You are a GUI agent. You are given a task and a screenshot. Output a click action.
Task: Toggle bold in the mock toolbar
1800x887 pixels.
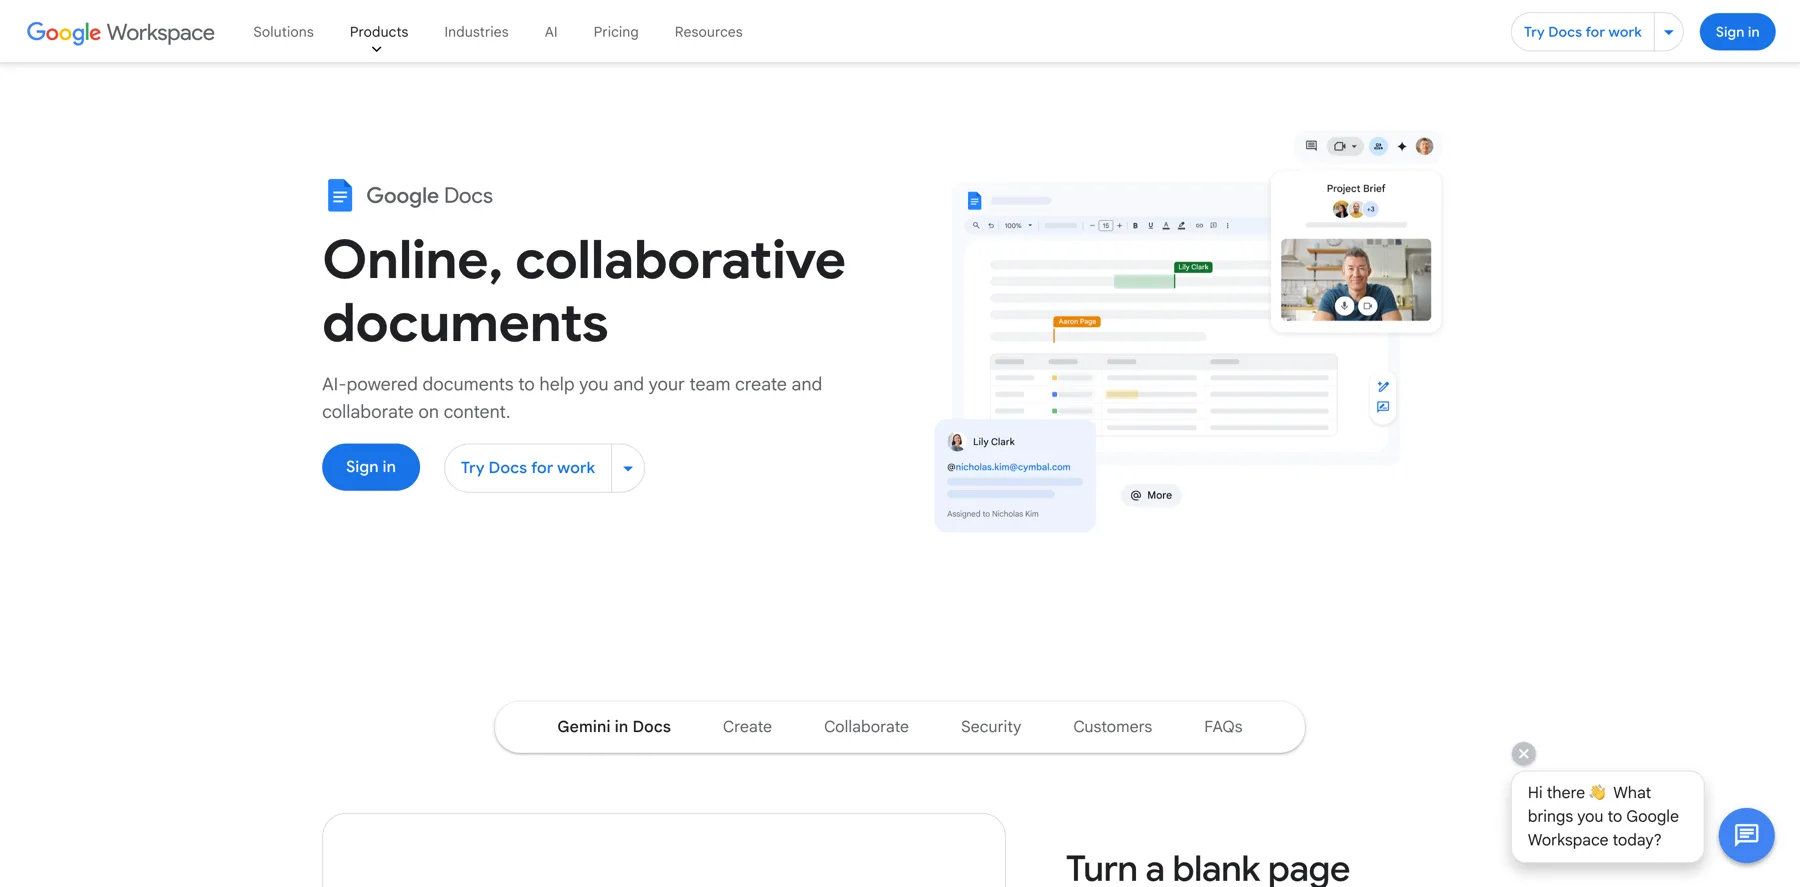[1135, 226]
